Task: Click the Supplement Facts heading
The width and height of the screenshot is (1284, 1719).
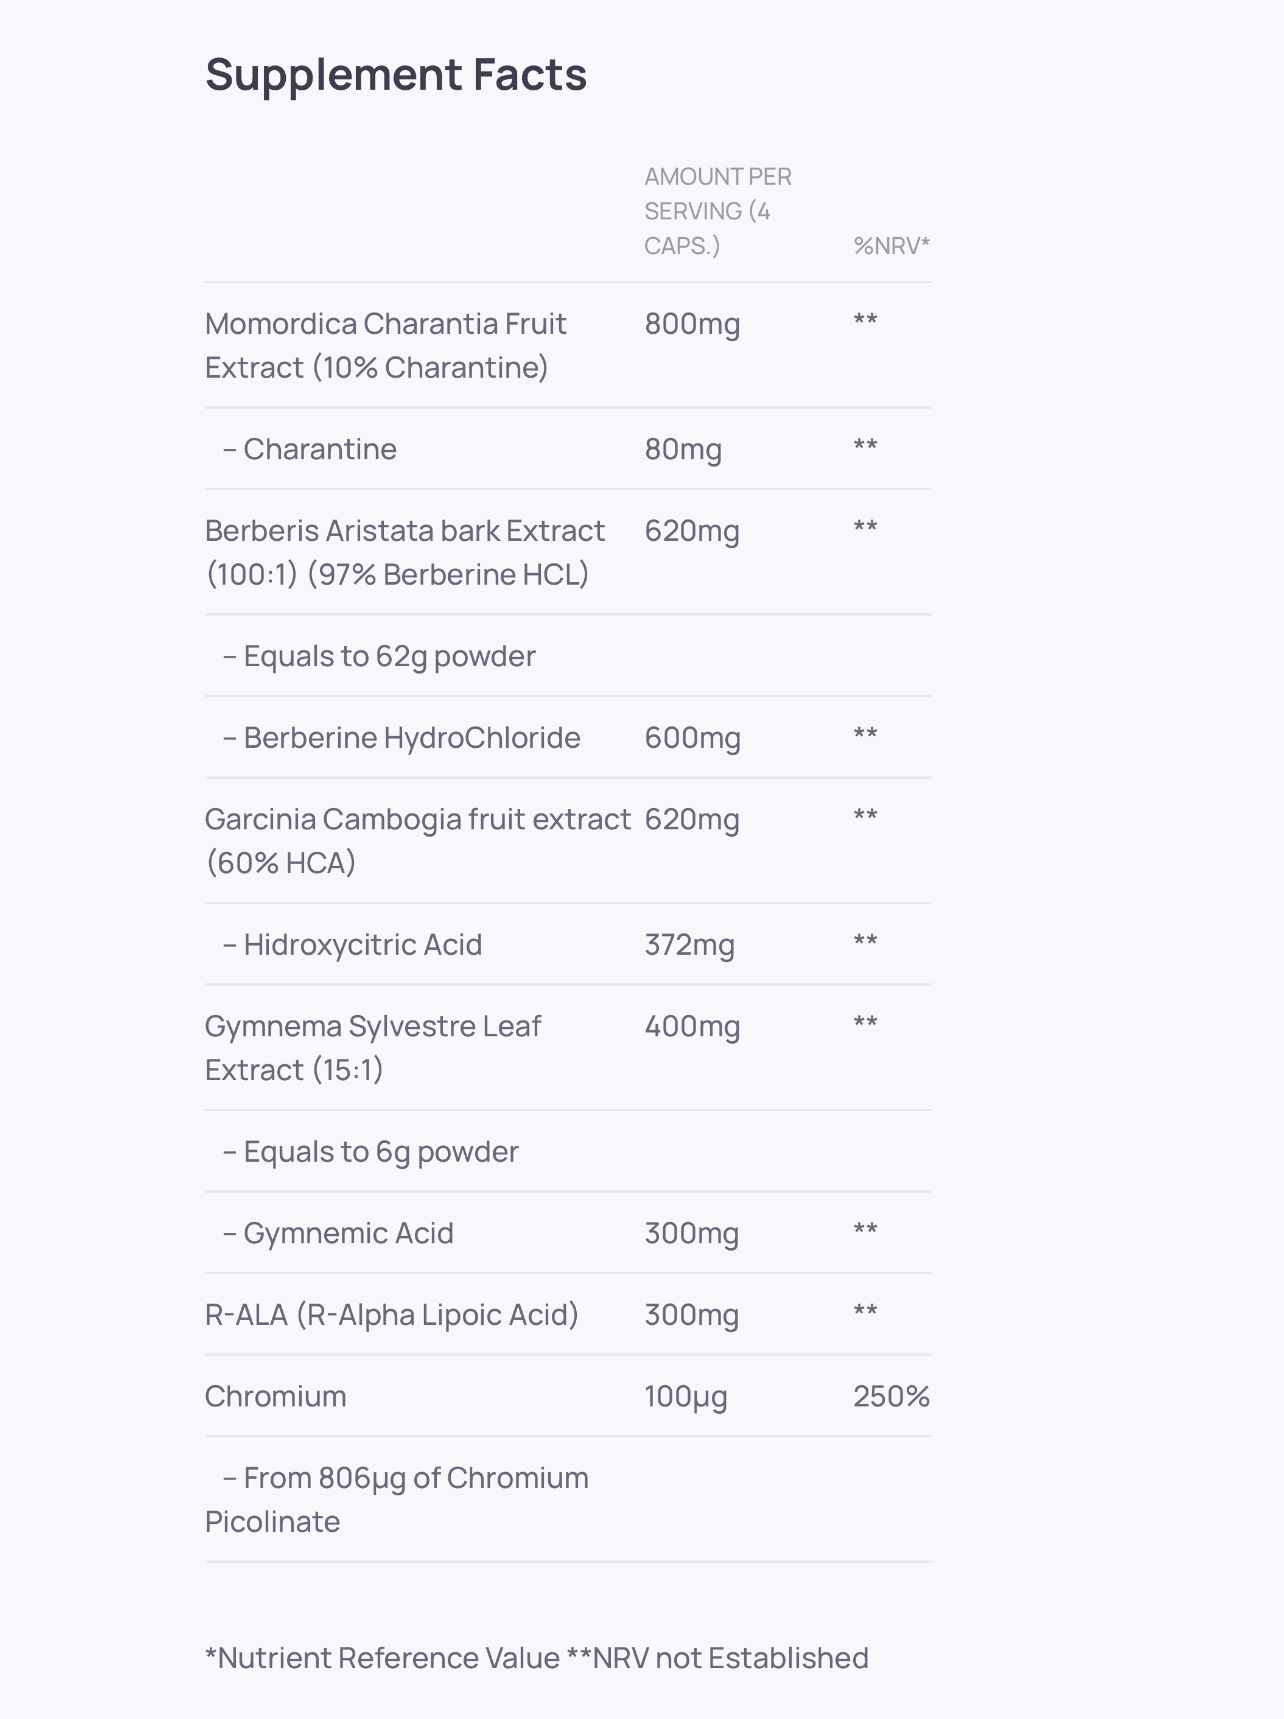Action: tap(396, 75)
